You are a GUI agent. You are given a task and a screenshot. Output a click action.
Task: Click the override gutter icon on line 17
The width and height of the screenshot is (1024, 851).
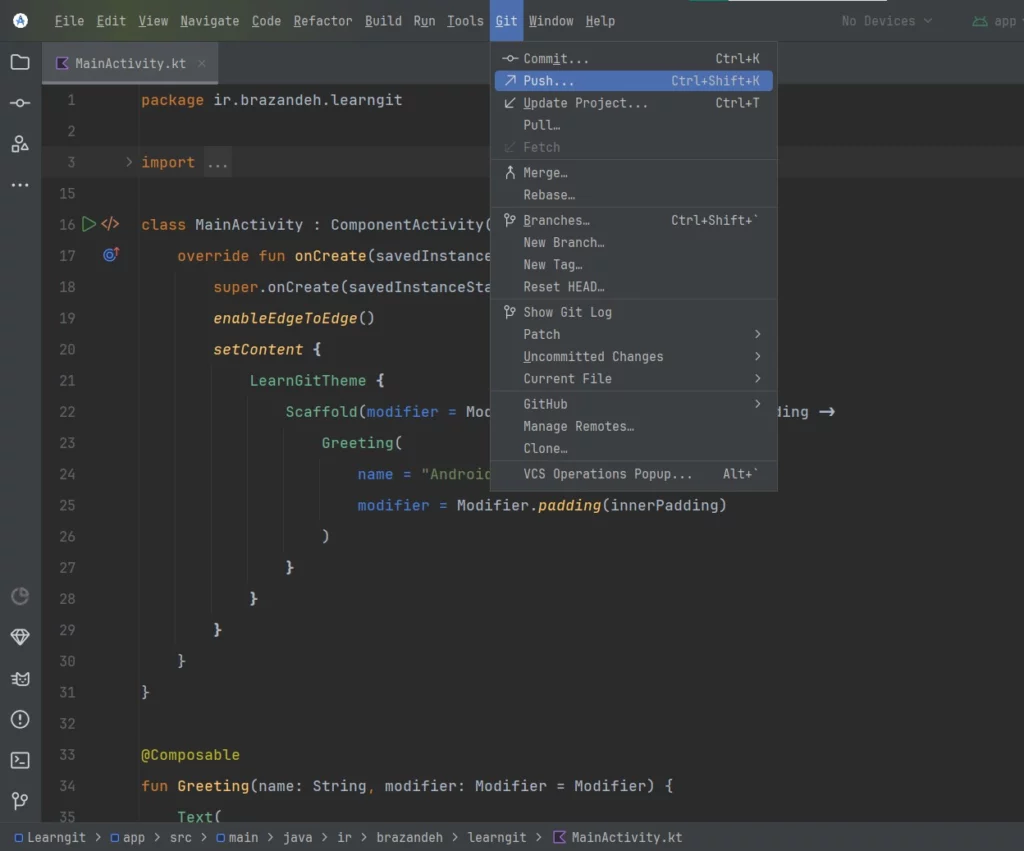point(111,254)
